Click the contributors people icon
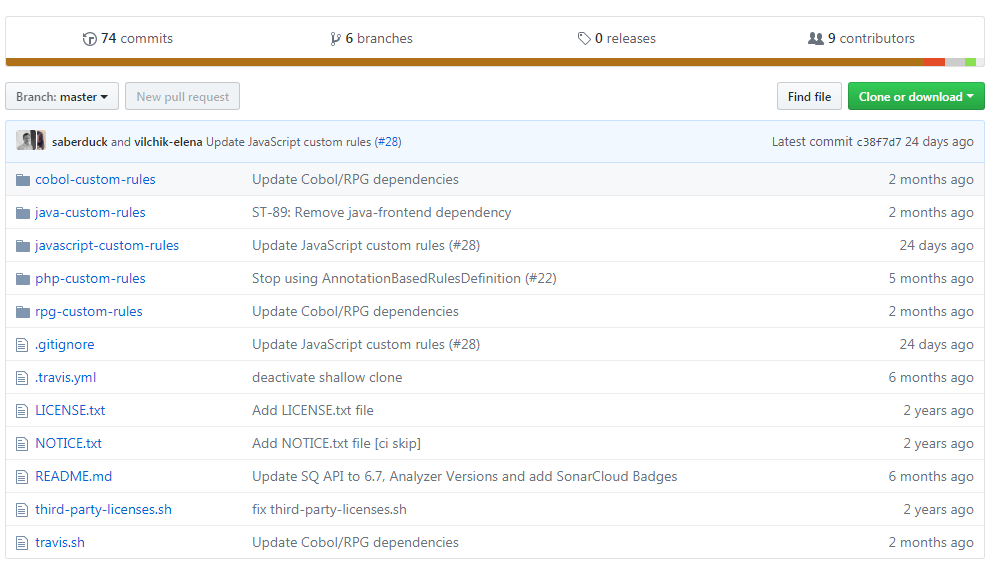 point(815,39)
